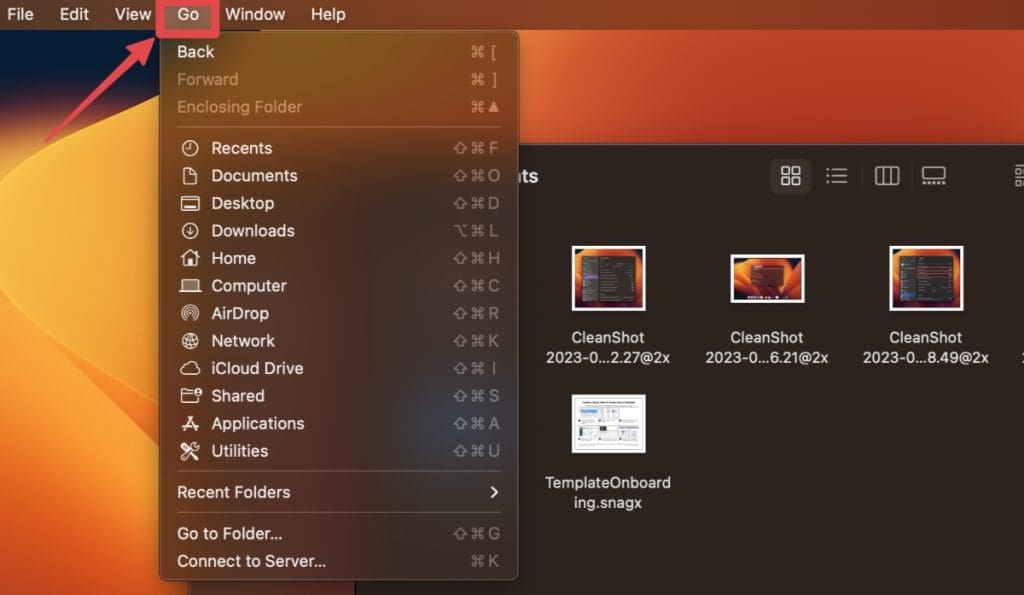
Task: Click the Home house icon
Action: point(190,258)
